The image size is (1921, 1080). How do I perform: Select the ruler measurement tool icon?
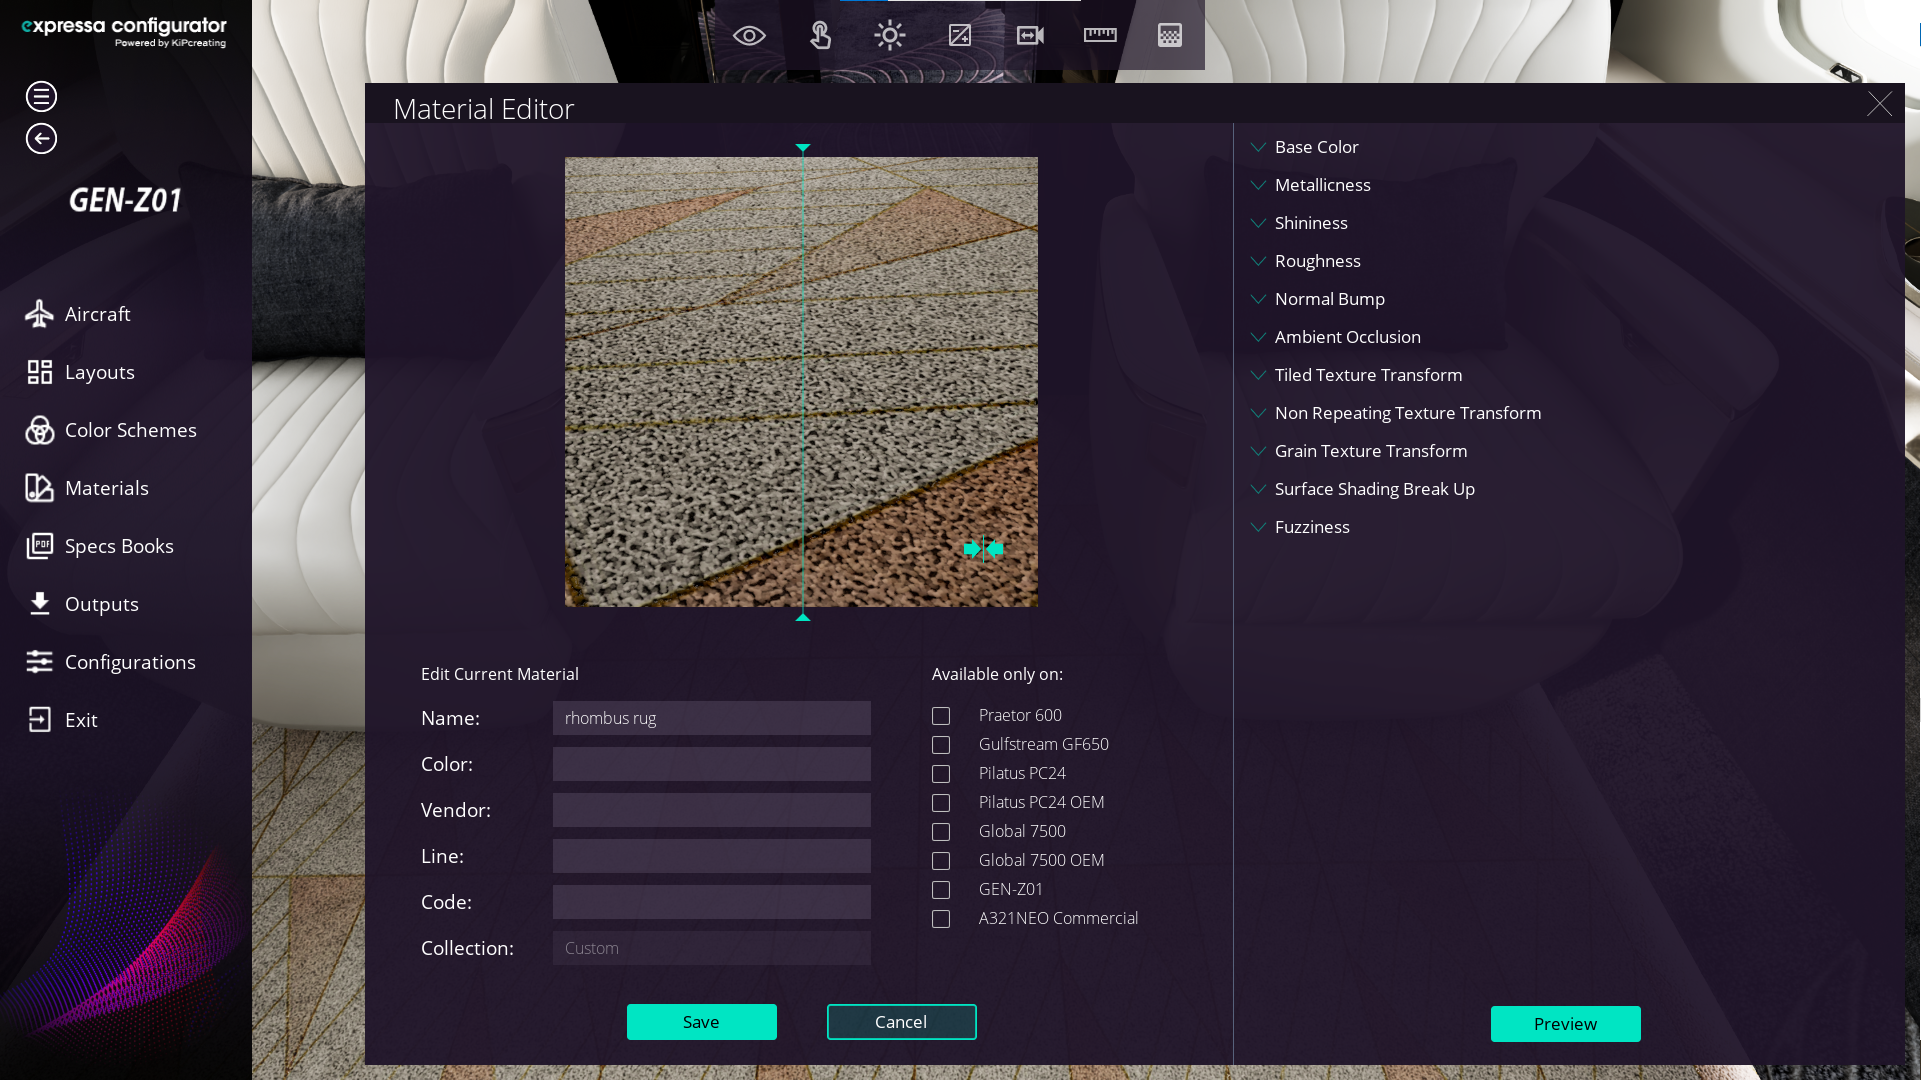pyautogui.click(x=1100, y=36)
